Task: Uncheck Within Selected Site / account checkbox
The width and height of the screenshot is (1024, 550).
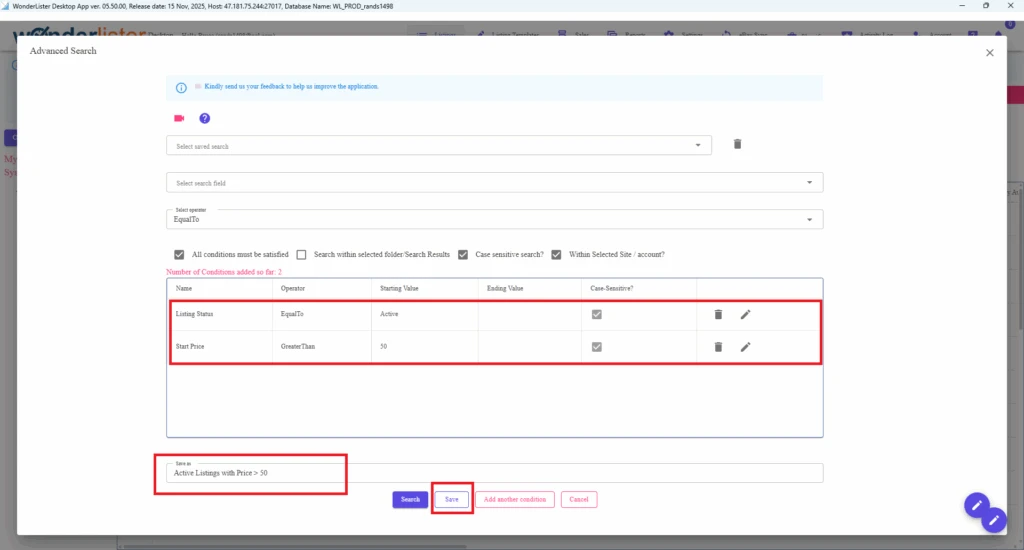Action: pos(556,254)
